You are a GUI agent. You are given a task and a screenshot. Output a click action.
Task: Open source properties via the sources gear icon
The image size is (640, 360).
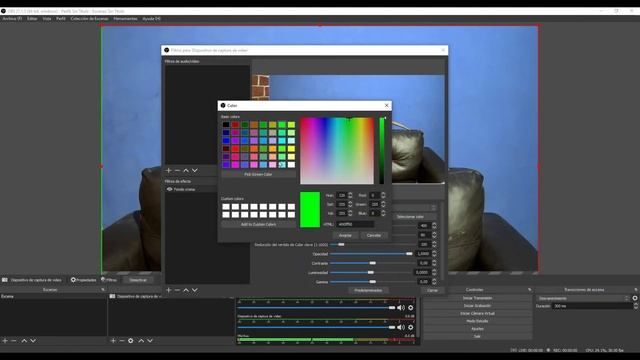[131, 340]
